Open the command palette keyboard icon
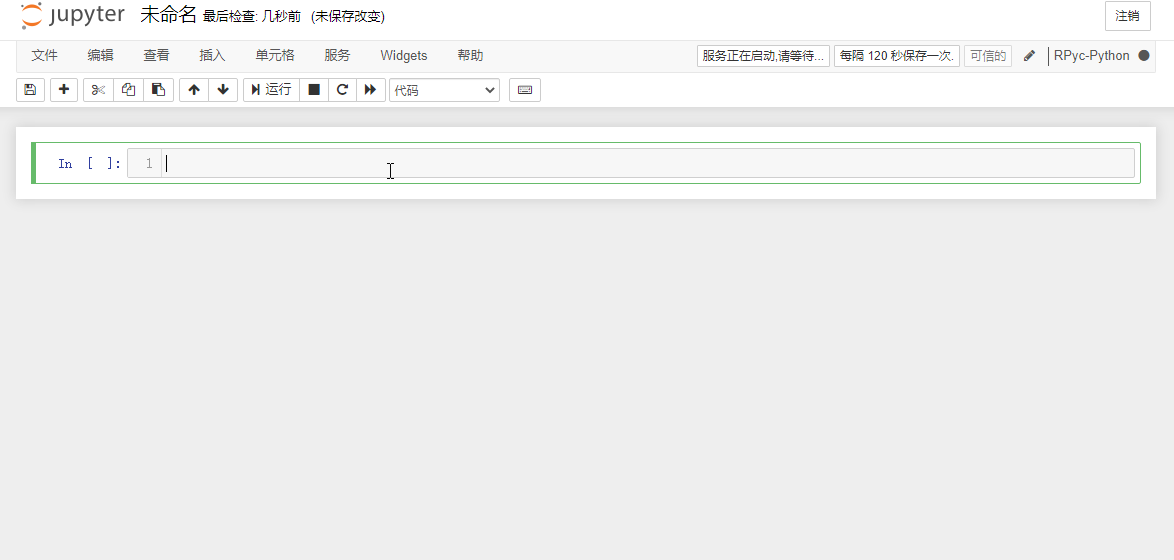Image resolution: width=1174 pixels, height=560 pixels. pos(525,90)
